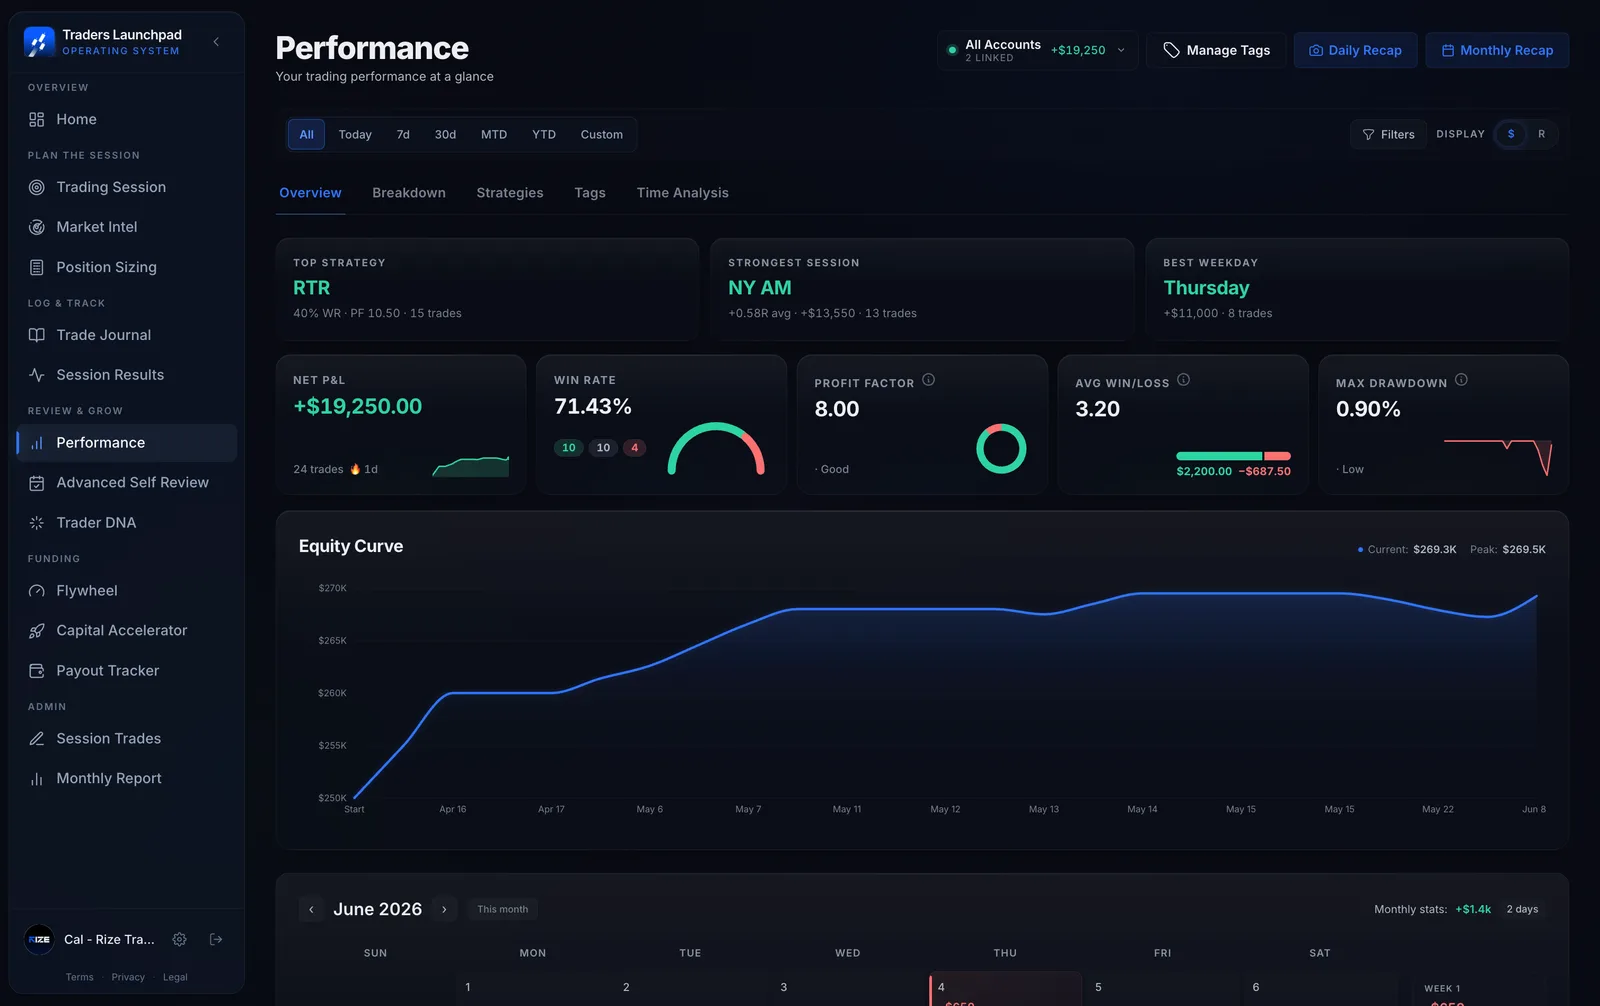Open Advanced Self Review calendar icon
Screen dimensions: 1600x1006
(37, 483)
